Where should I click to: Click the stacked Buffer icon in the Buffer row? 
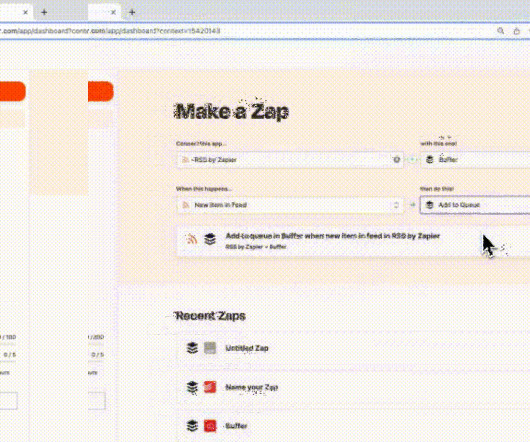point(192,426)
